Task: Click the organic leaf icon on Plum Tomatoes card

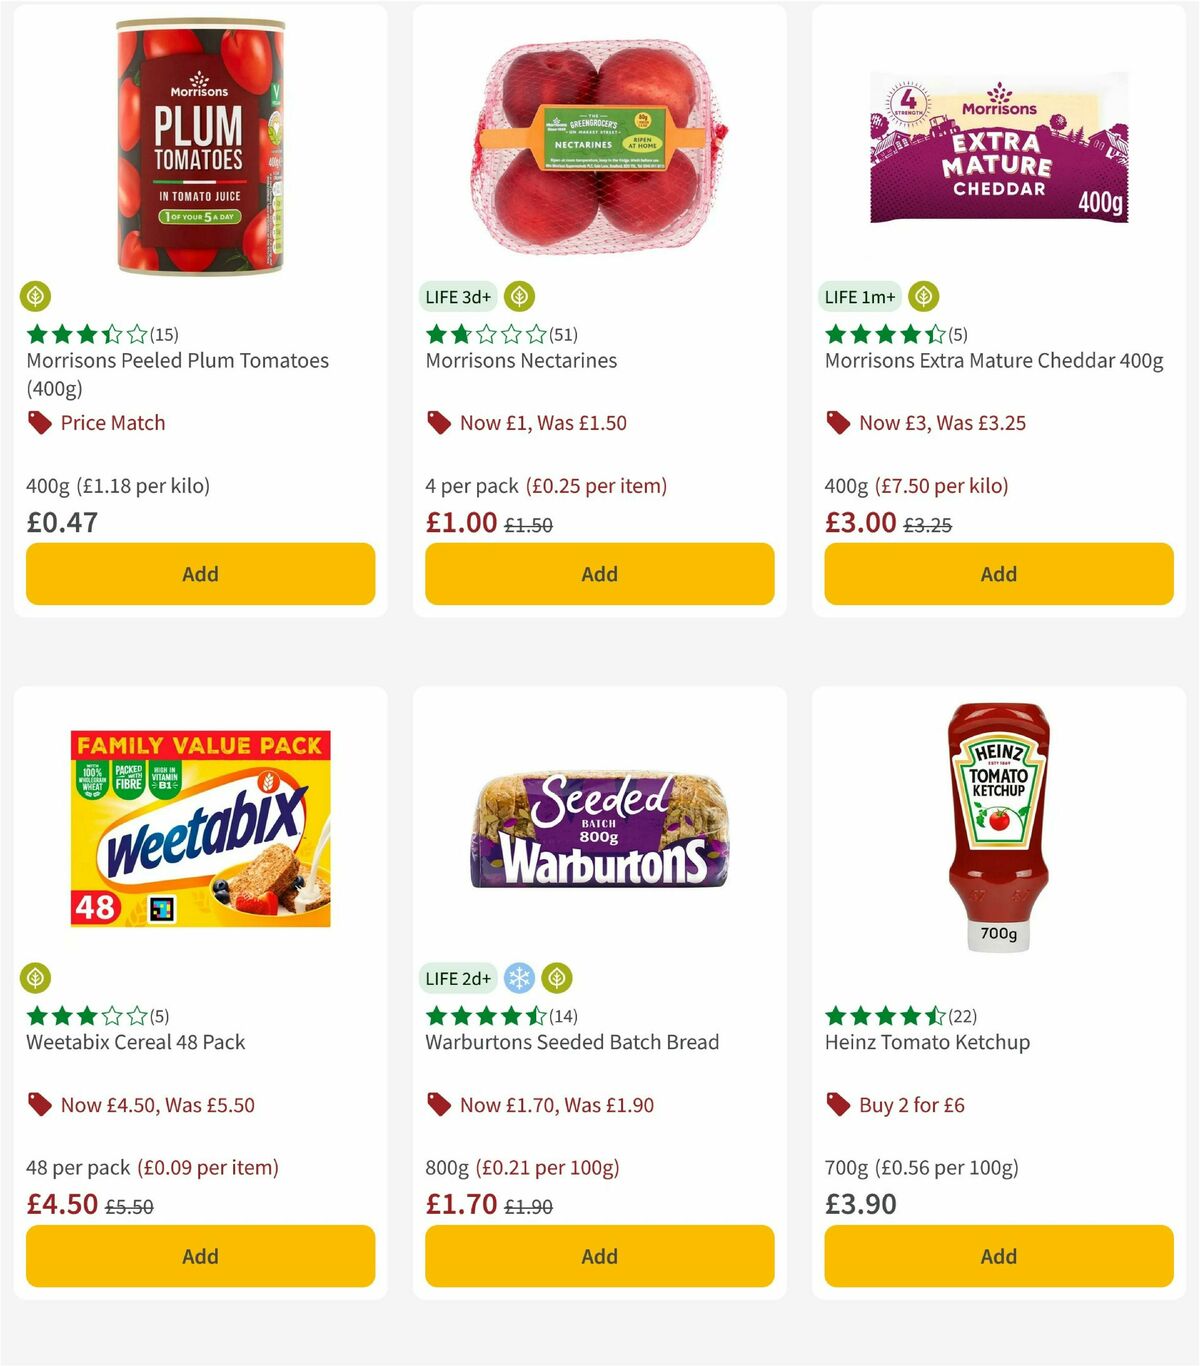Action: [36, 296]
